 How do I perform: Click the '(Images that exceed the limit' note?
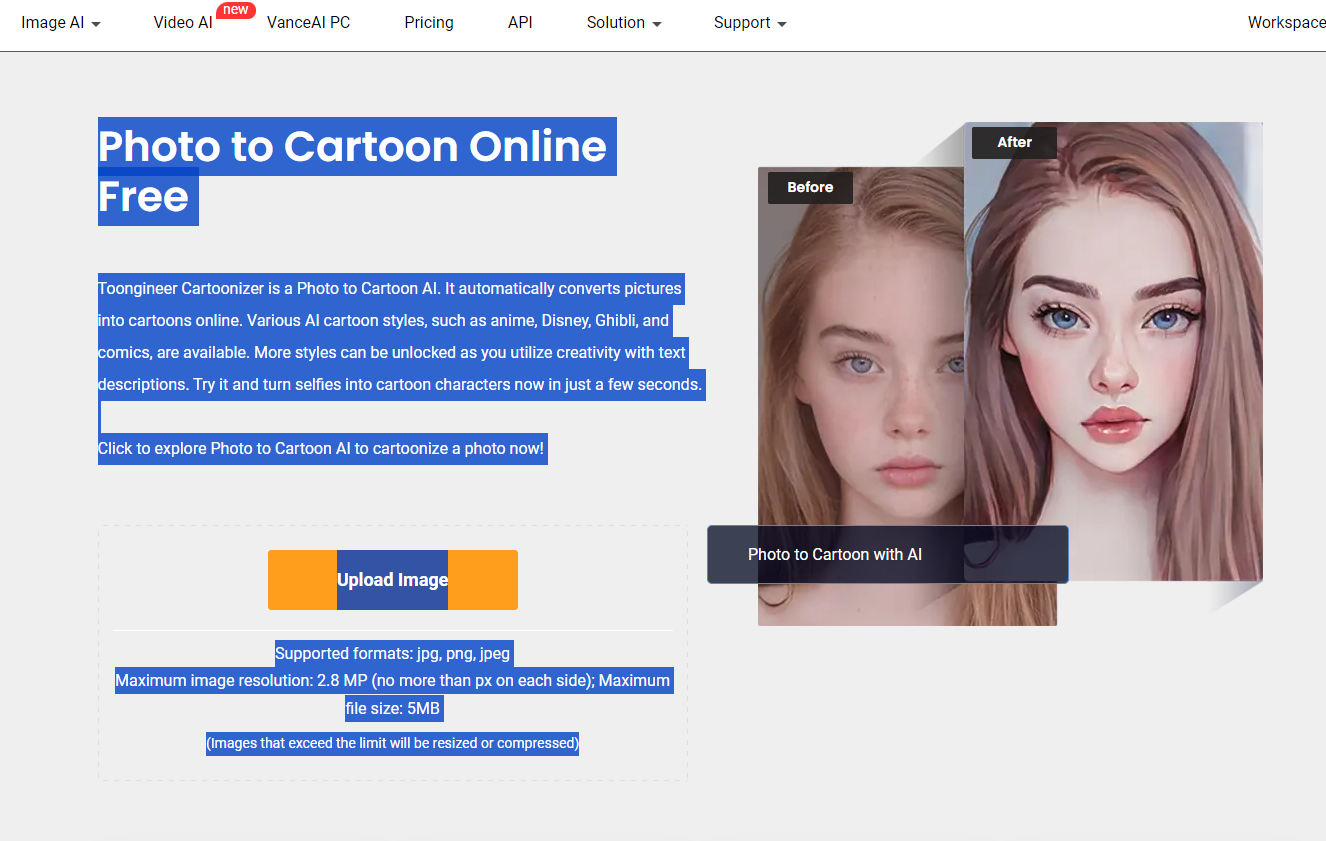(393, 743)
